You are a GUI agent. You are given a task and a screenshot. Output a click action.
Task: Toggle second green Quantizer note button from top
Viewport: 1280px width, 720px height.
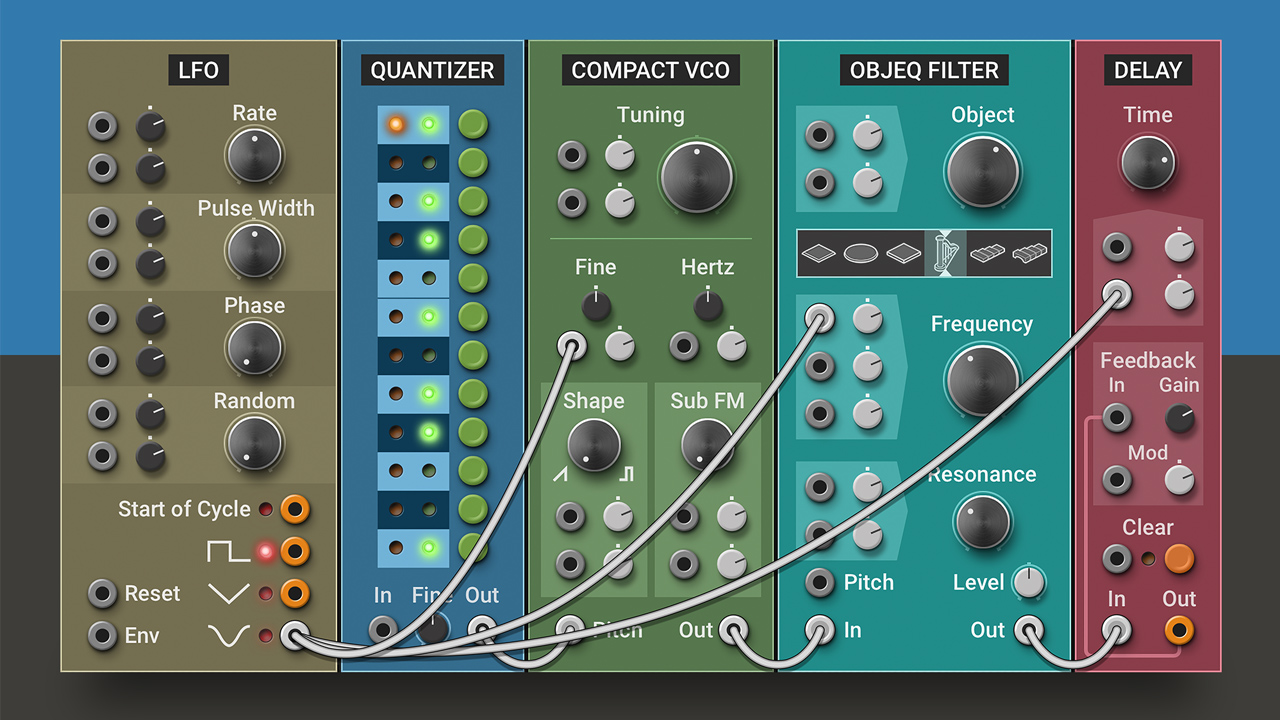tap(473, 163)
